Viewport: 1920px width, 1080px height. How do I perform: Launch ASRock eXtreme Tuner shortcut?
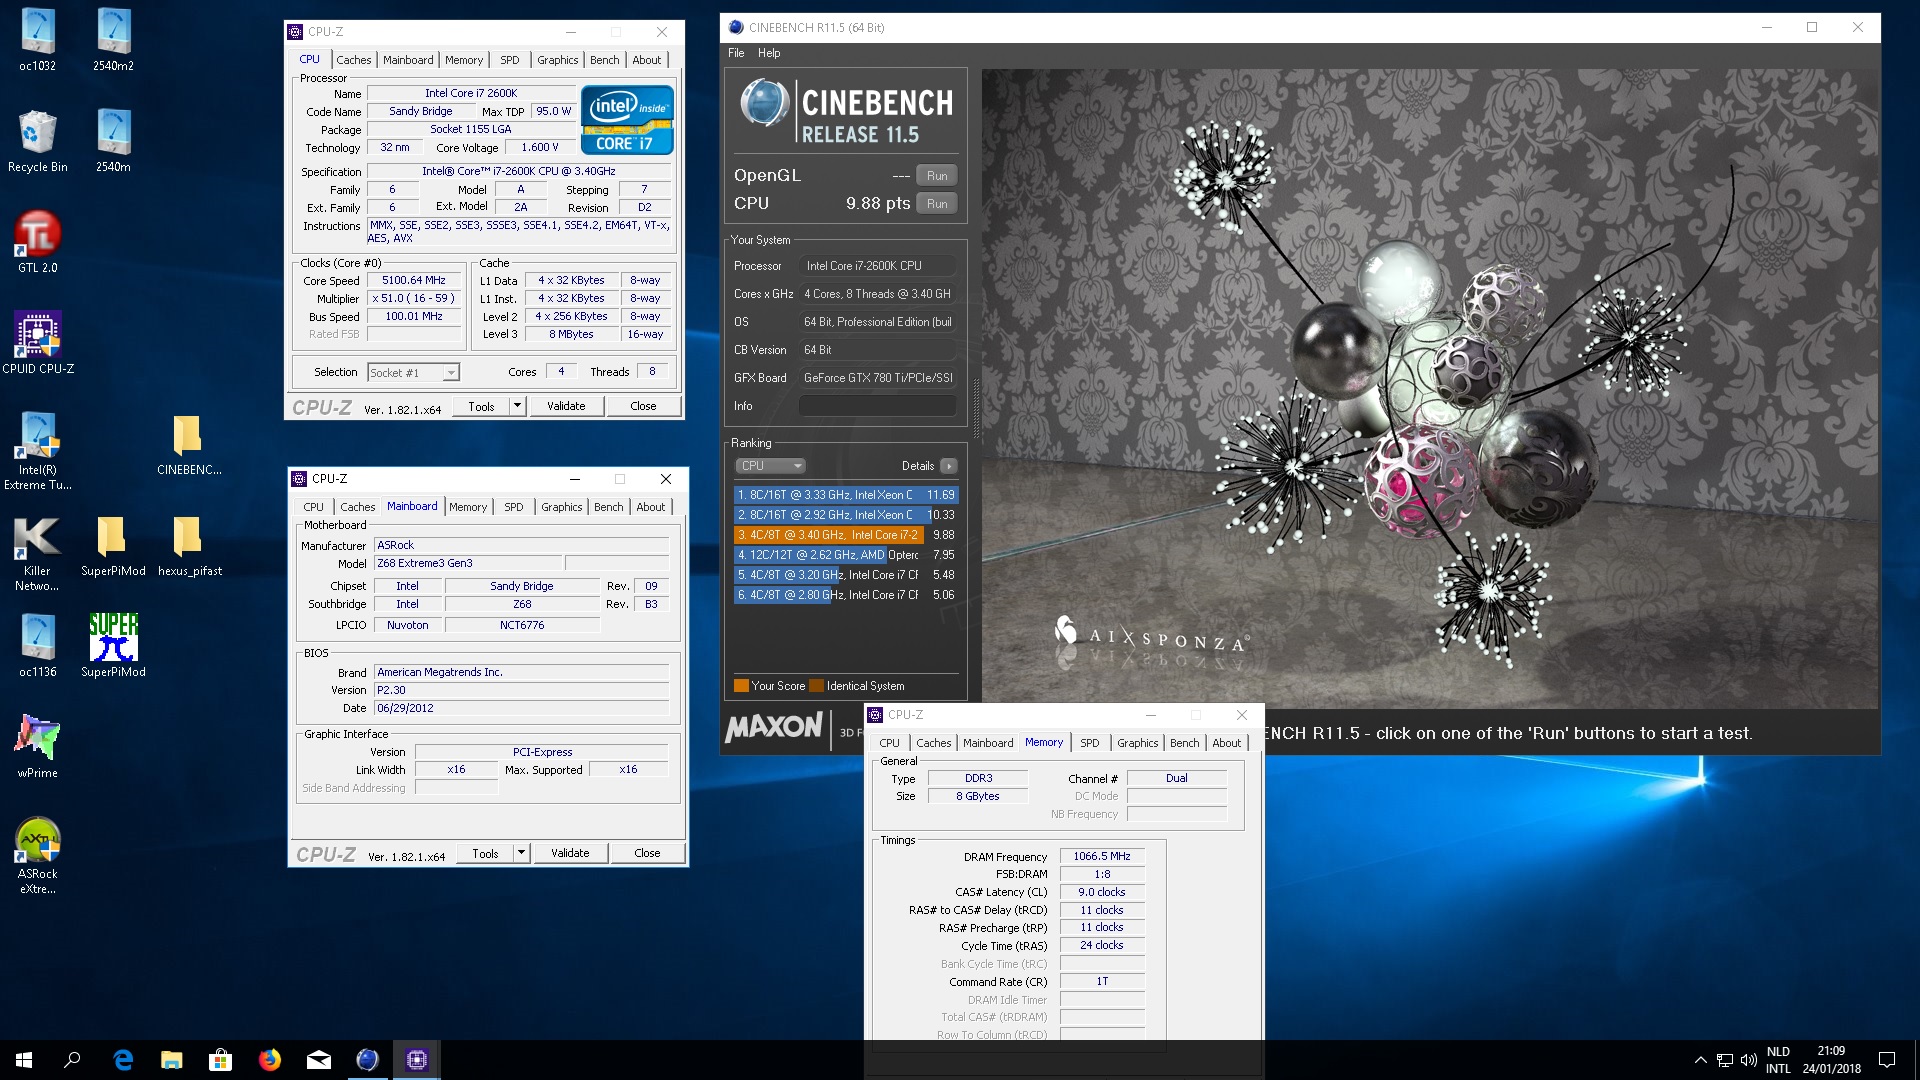pyautogui.click(x=38, y=855)
